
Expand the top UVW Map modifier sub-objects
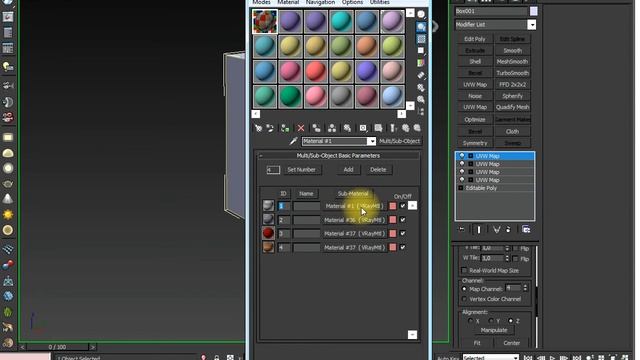(x=471, y=156)
